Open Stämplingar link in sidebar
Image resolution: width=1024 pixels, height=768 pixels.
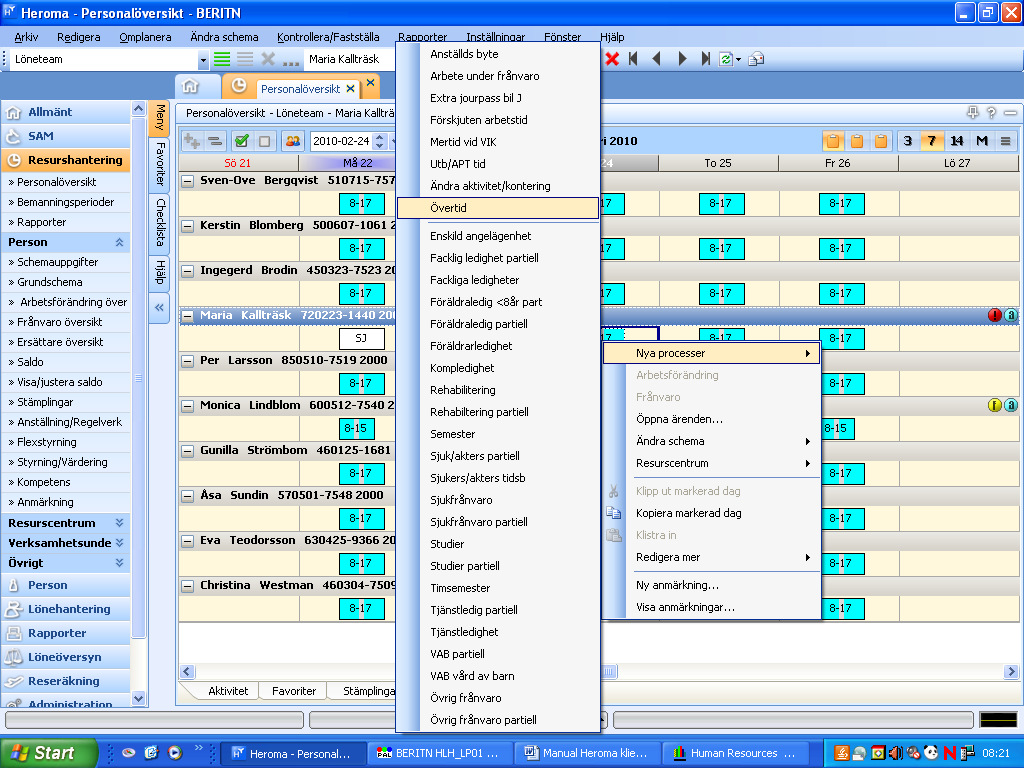[45, 402]
